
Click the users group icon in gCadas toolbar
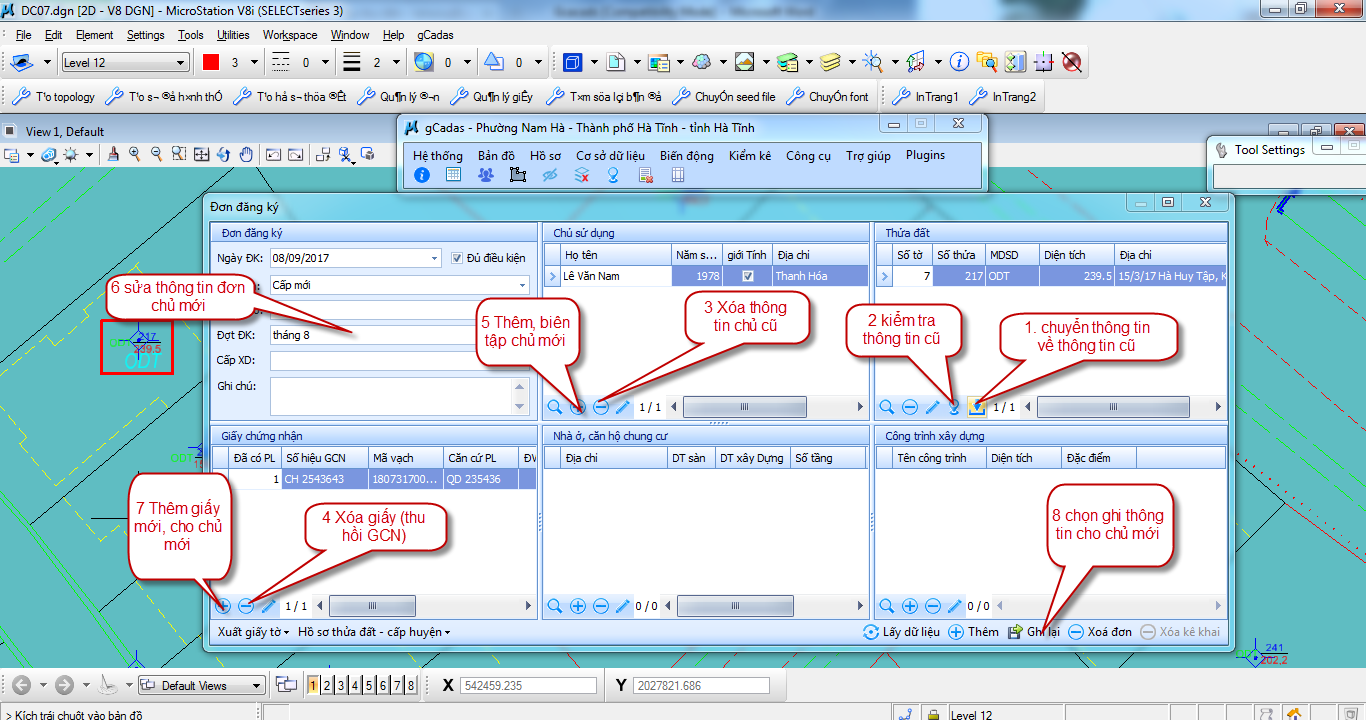pyautogui.click(x=486, y=175)
